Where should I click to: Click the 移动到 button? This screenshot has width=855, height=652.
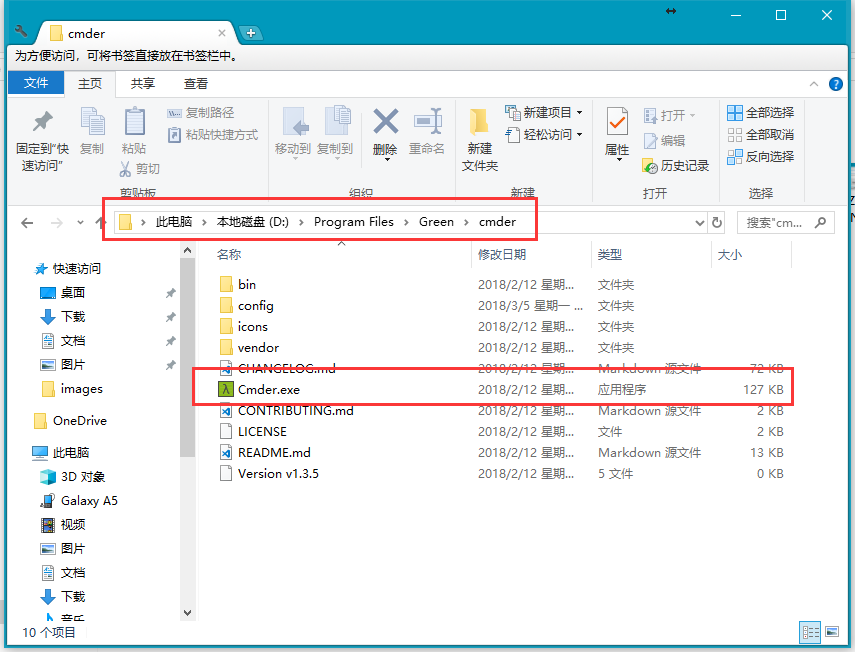coord(293,131)
